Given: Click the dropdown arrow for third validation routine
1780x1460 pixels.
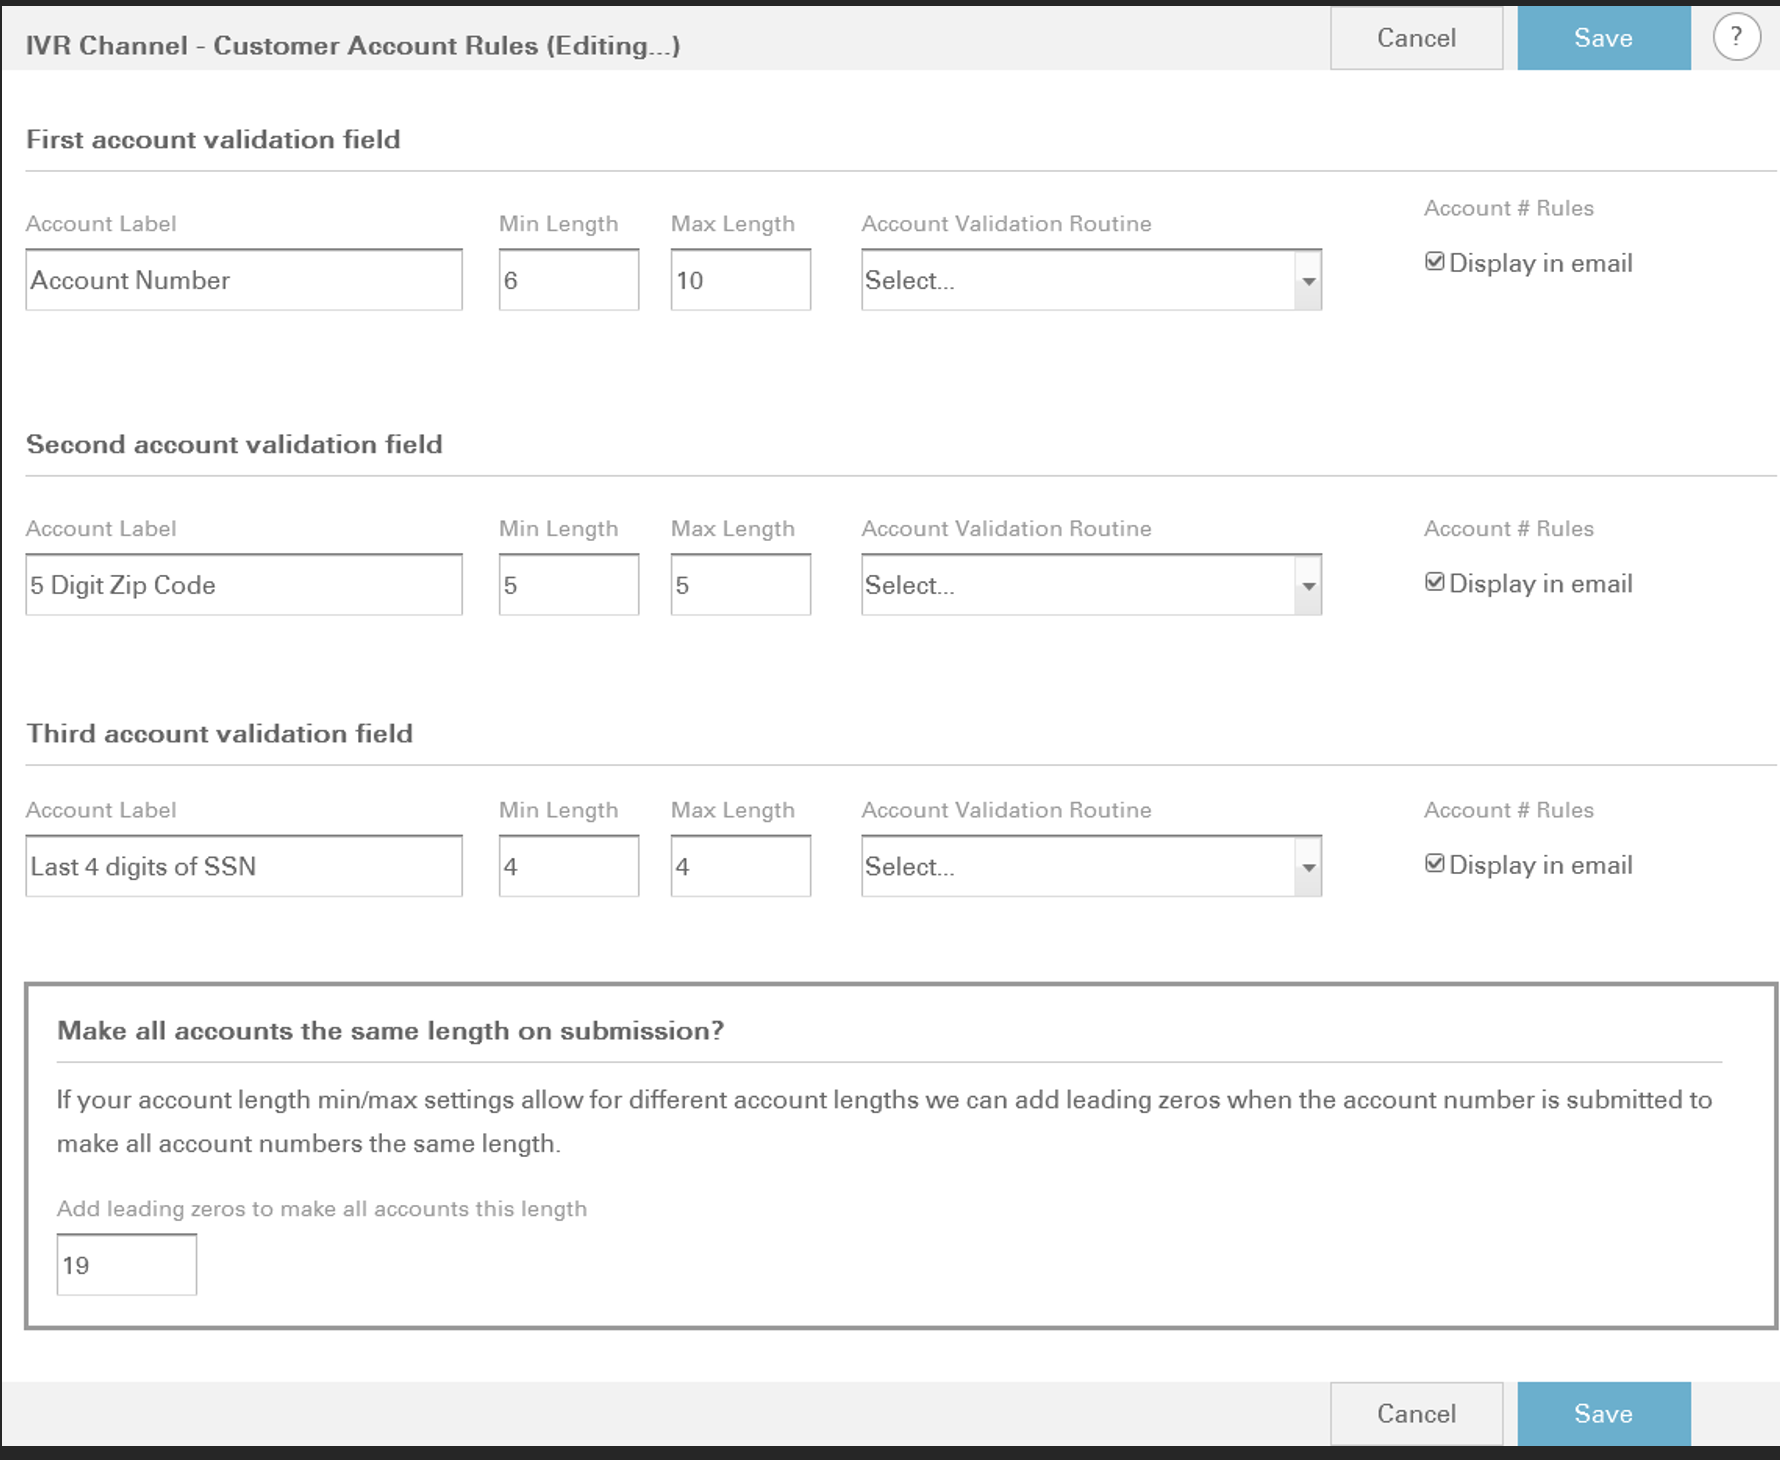Looking at the screenshot, I should tap(1309, 866).
